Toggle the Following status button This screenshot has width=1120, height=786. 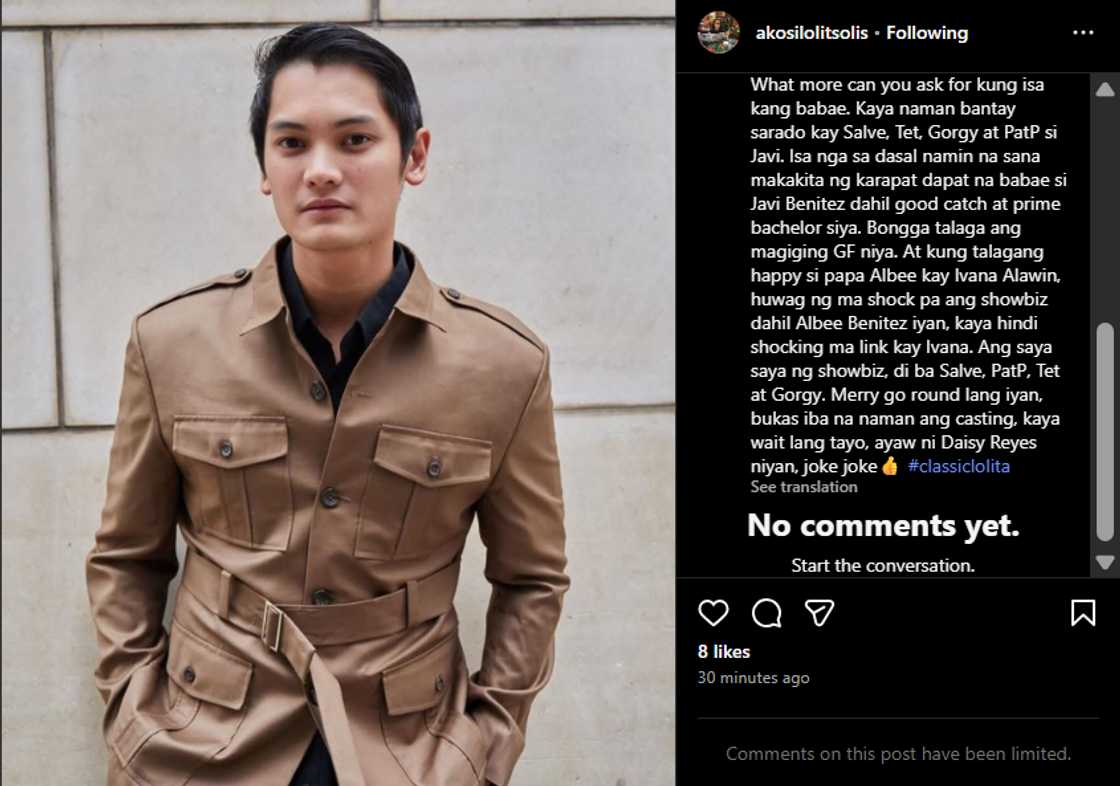pos(927,33)
